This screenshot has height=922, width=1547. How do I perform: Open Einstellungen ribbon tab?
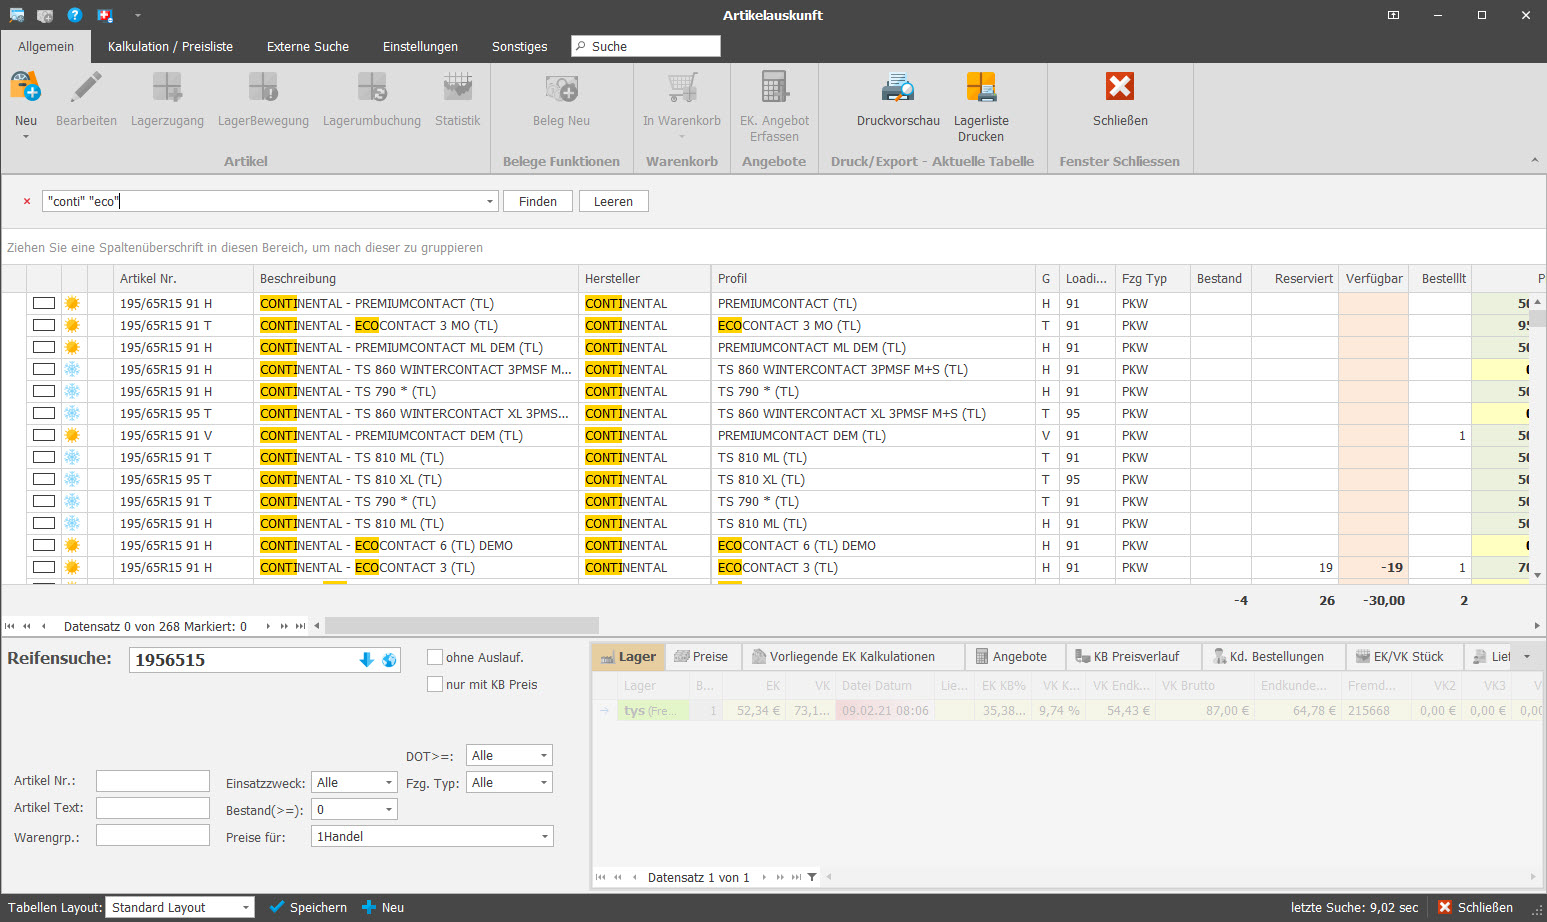tap(420, 46)
